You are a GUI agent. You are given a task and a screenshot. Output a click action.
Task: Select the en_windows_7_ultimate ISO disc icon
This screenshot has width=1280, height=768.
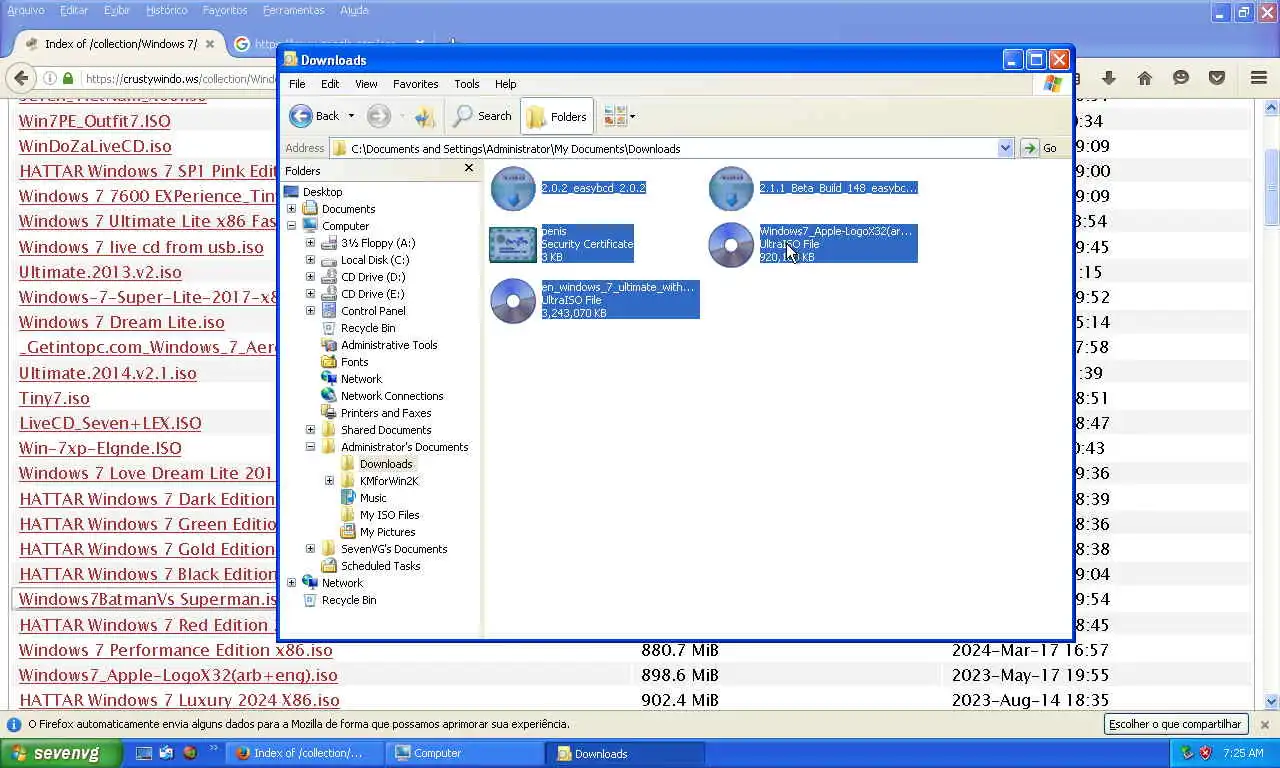tap(513, 300)
